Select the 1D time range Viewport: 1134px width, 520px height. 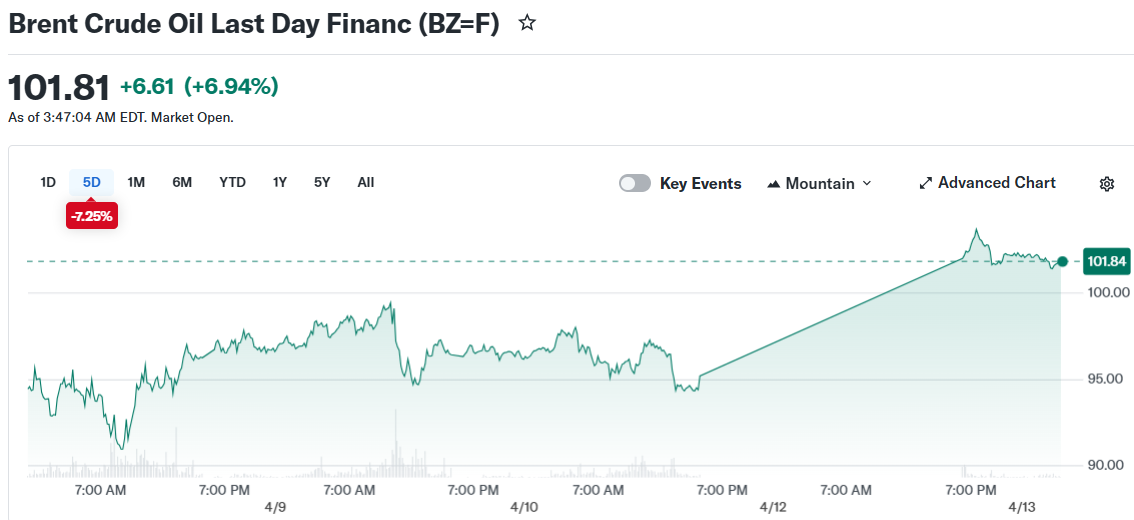pyautogui.click(x=48, y=182)
